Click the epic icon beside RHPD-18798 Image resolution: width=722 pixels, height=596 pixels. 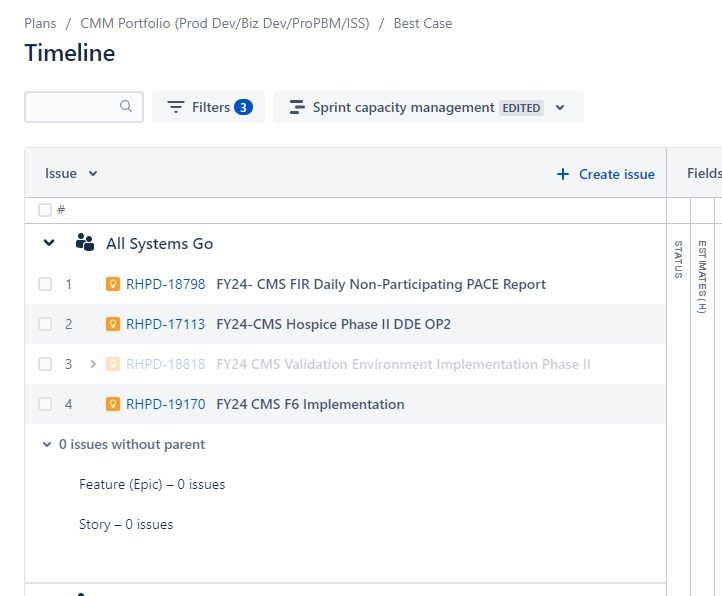(113, 284)
